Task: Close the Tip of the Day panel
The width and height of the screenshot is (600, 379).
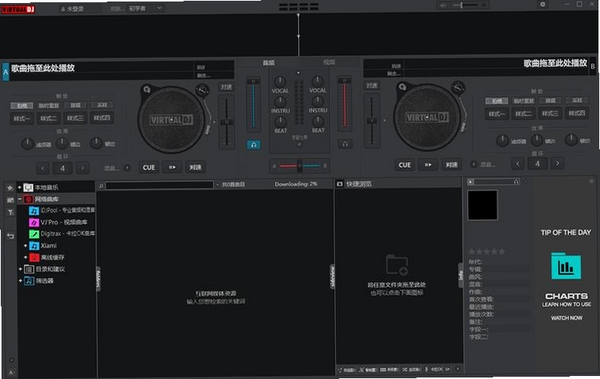Action: click(592, 181)
